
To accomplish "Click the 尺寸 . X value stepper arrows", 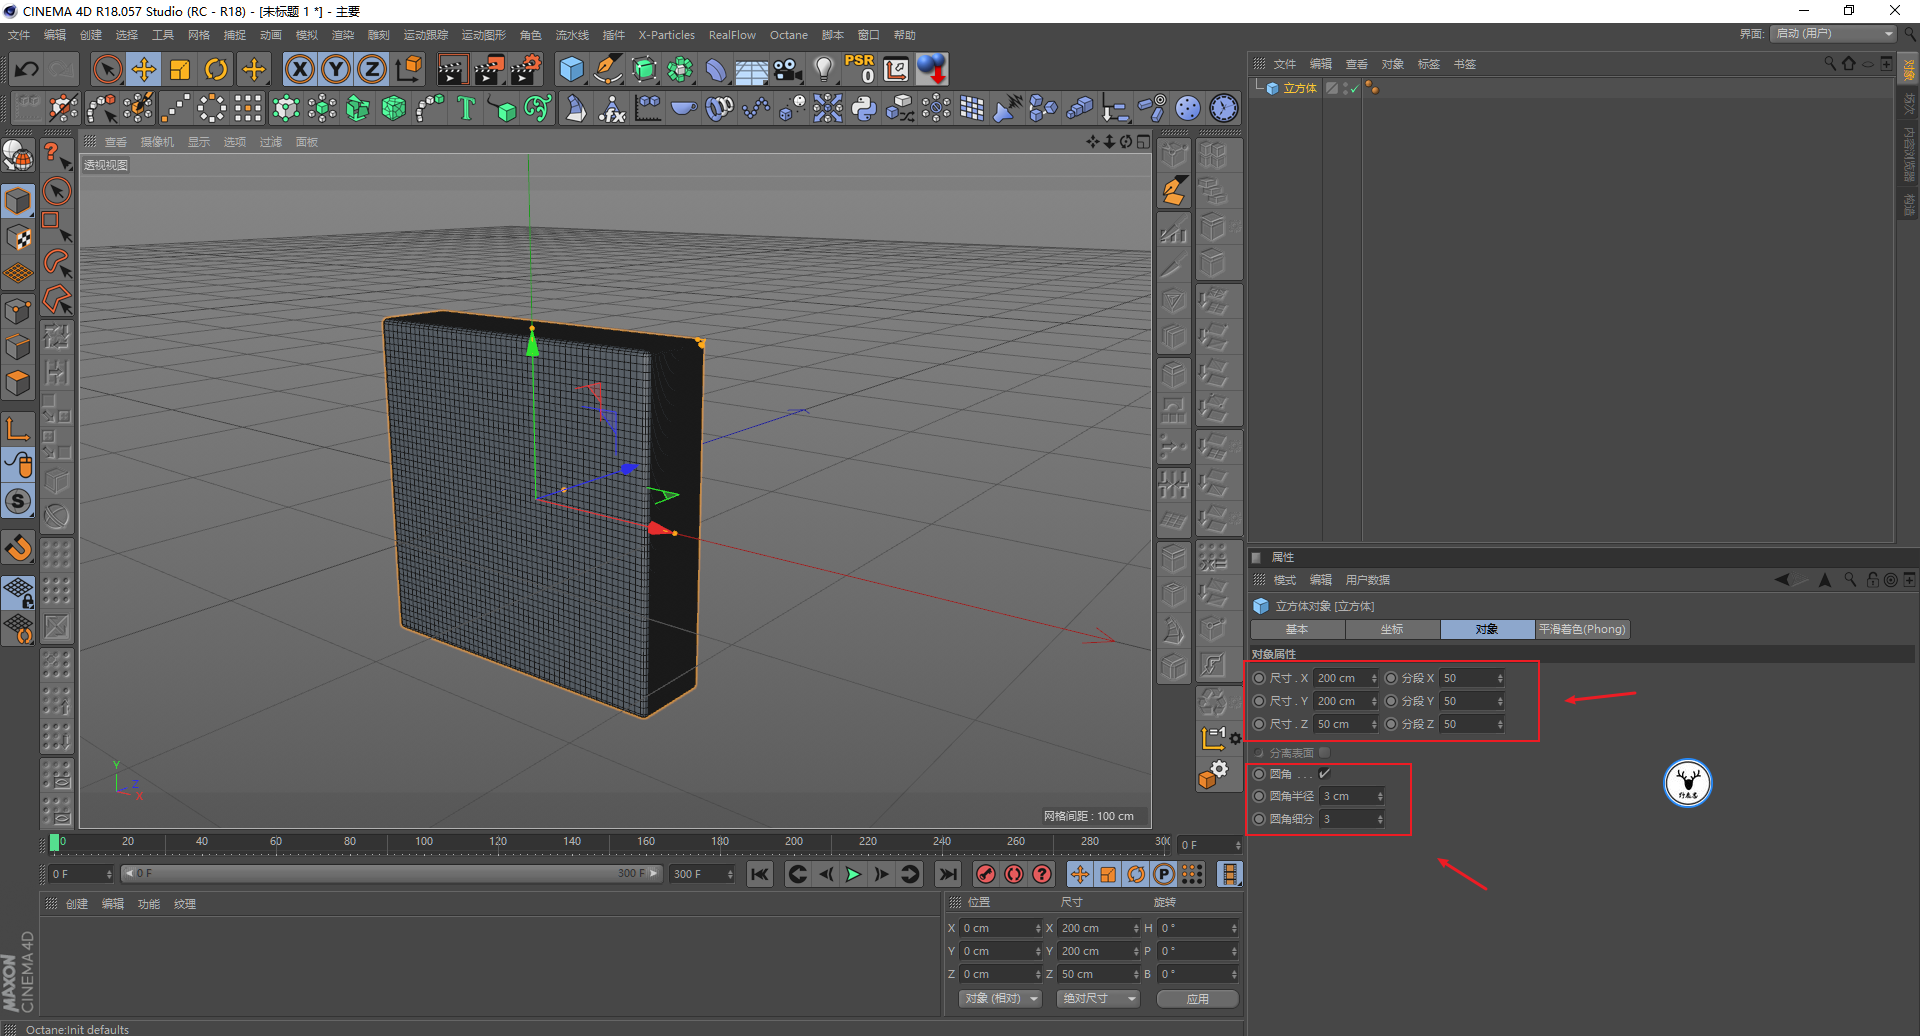I will (x=1374, y=678).
